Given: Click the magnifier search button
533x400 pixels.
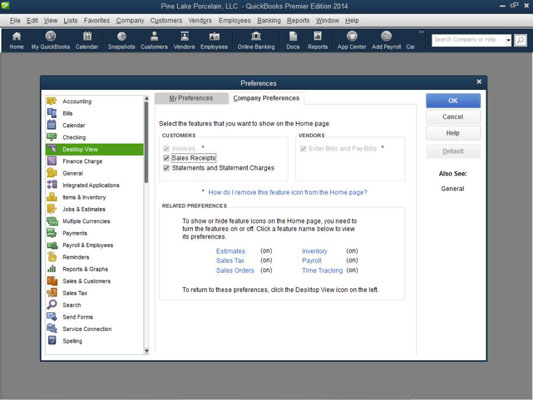Looking at the screenshot, I should (520, 40).
